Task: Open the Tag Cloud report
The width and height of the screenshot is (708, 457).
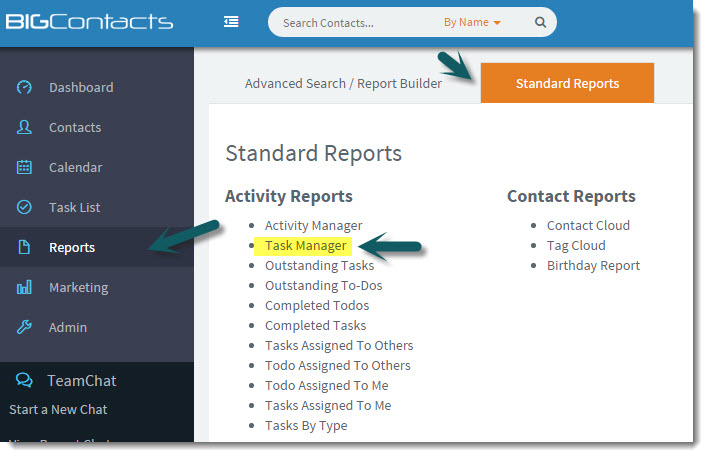Action: tap(576, 246)
